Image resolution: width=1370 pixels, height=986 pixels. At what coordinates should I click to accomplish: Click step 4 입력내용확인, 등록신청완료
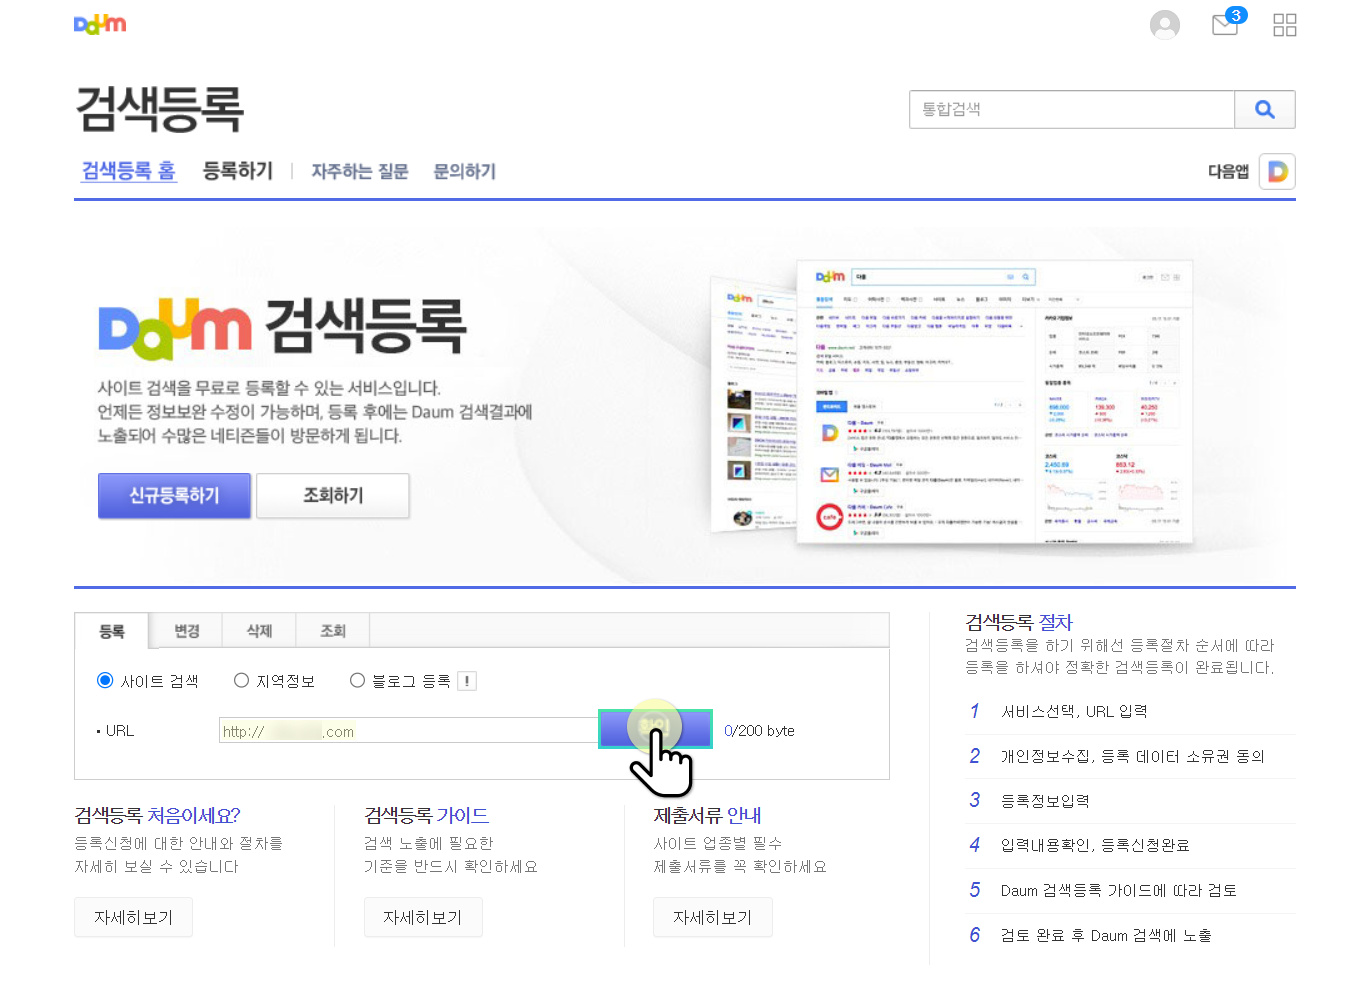(x=1095, y=845)
